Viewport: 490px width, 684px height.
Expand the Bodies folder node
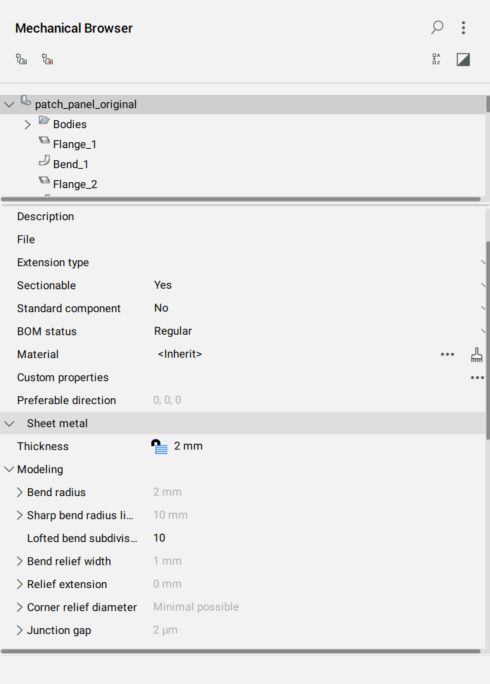[27, 125]
